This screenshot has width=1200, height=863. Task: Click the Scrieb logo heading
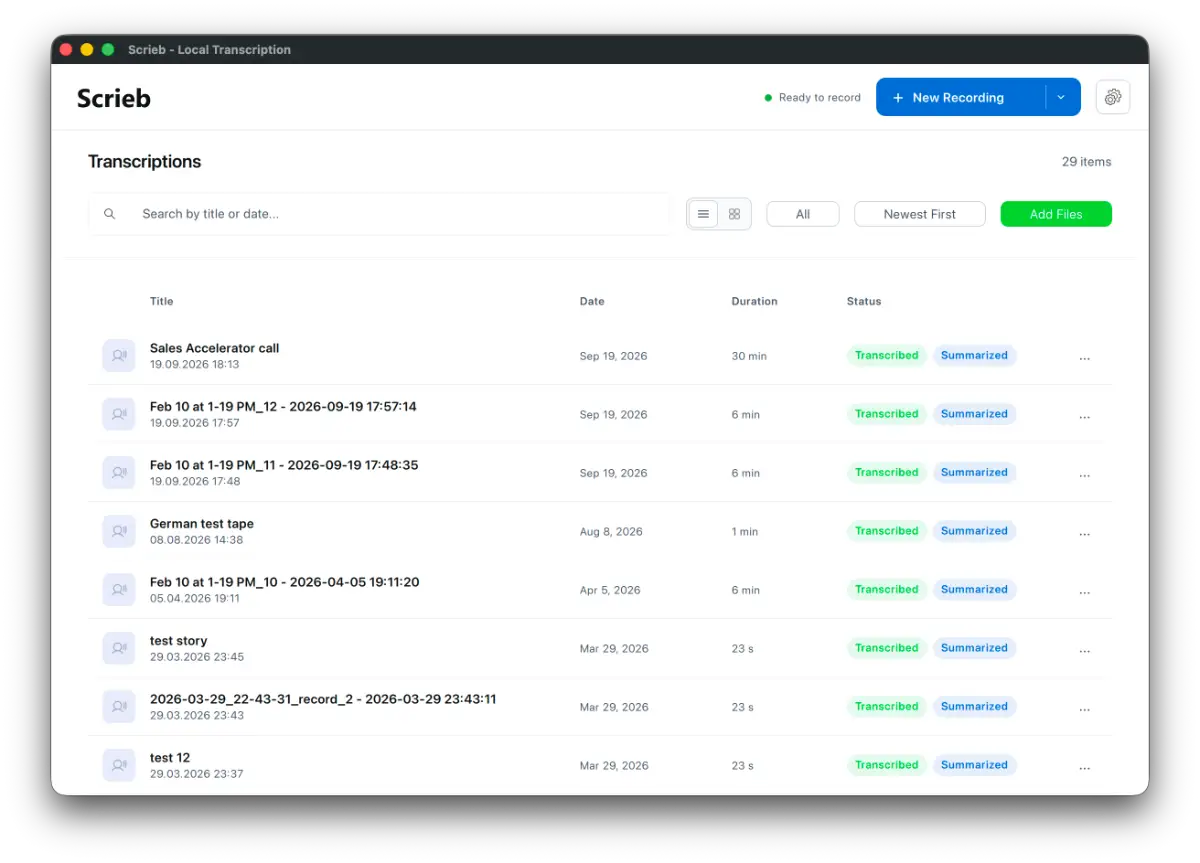[114, 98]
